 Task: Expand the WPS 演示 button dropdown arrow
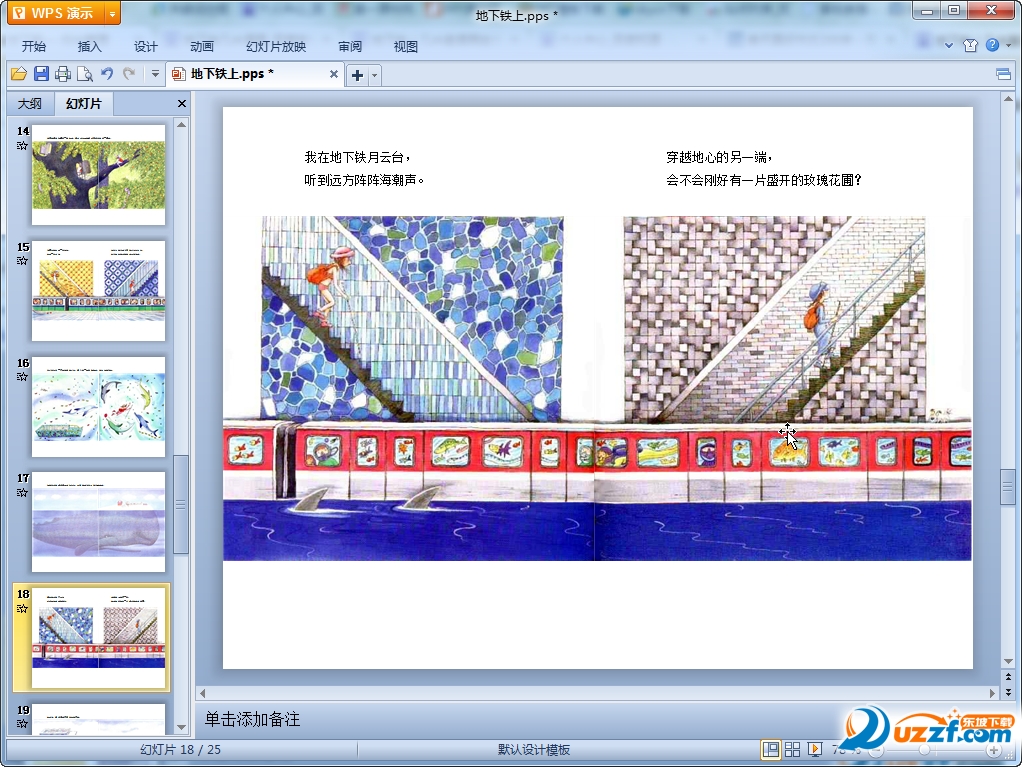pyautogui.click(x=112, y=13)
